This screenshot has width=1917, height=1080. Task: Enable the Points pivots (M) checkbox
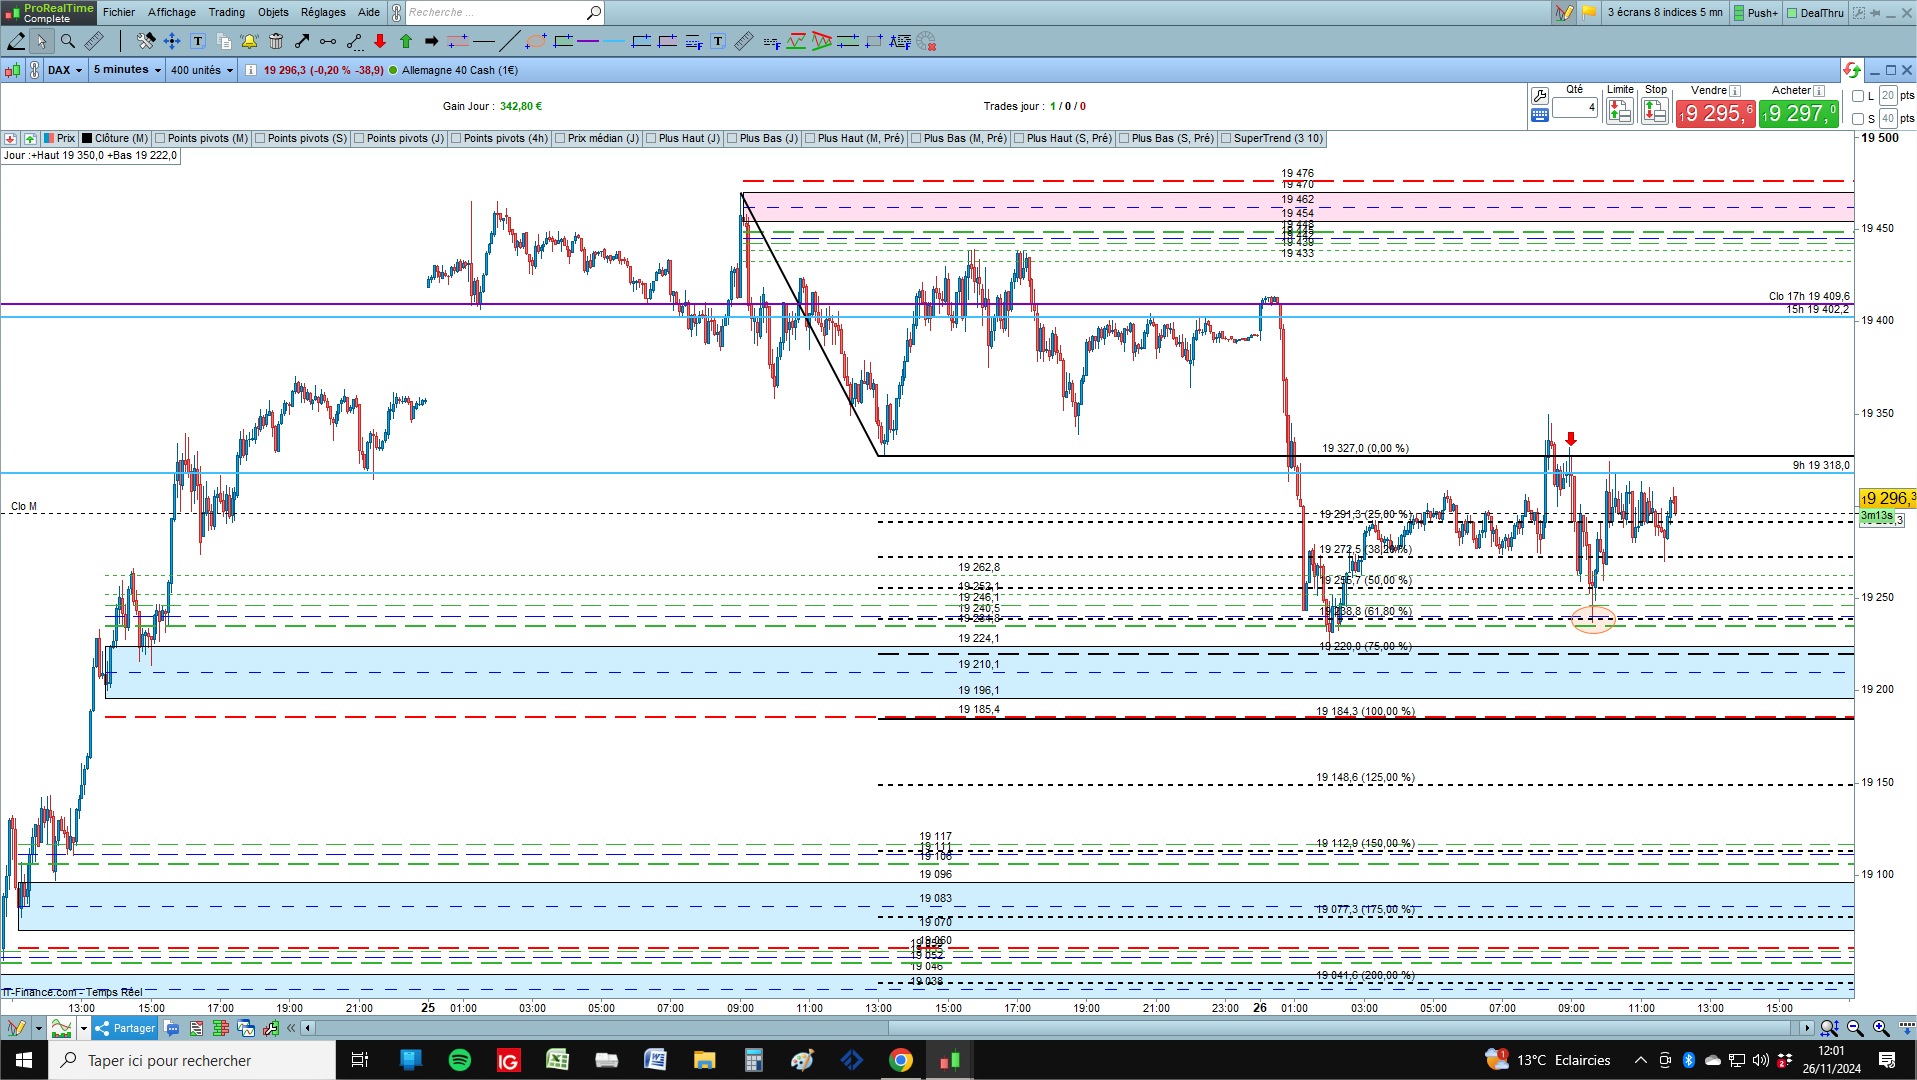160,139
